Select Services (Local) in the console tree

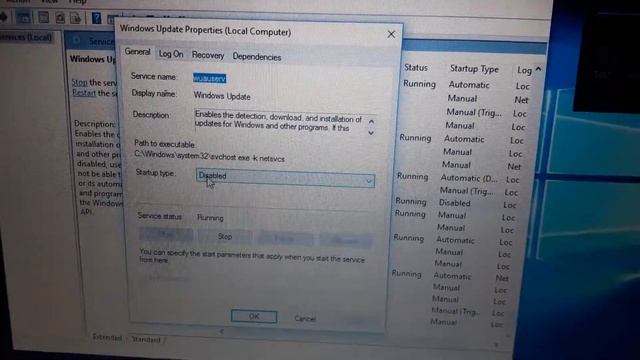(x=27, y=37)
